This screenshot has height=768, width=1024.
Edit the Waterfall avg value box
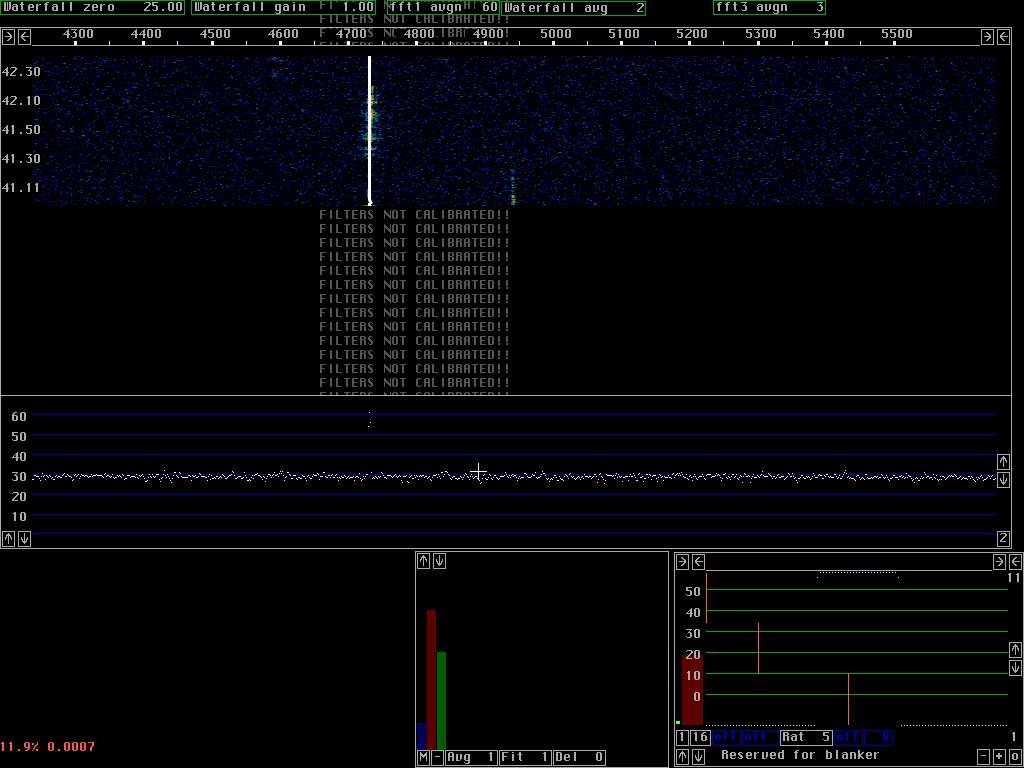pyautogui.click(x=573, y=8)
